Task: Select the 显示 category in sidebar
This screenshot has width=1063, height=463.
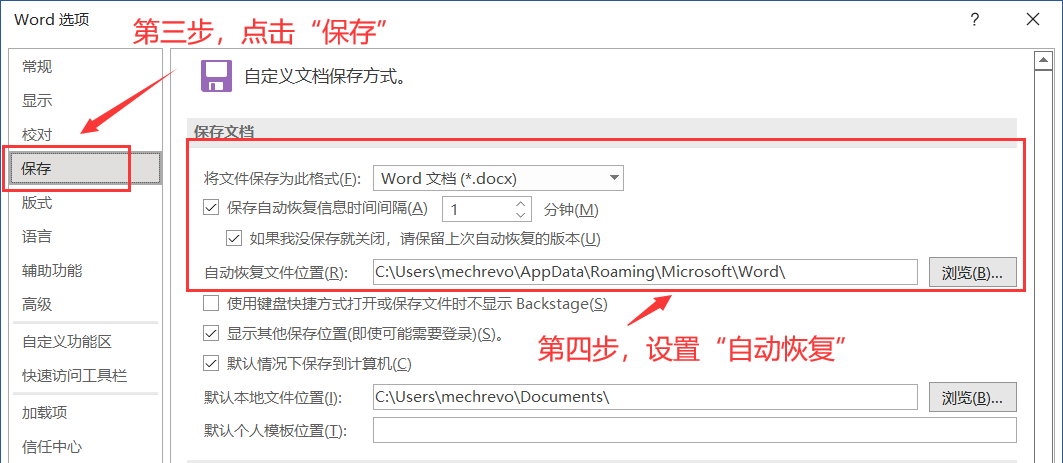Action: point(37,101)
